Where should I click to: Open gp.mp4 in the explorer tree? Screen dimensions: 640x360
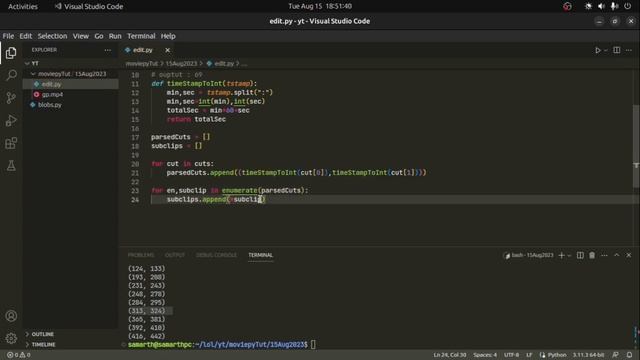point(71,94)
